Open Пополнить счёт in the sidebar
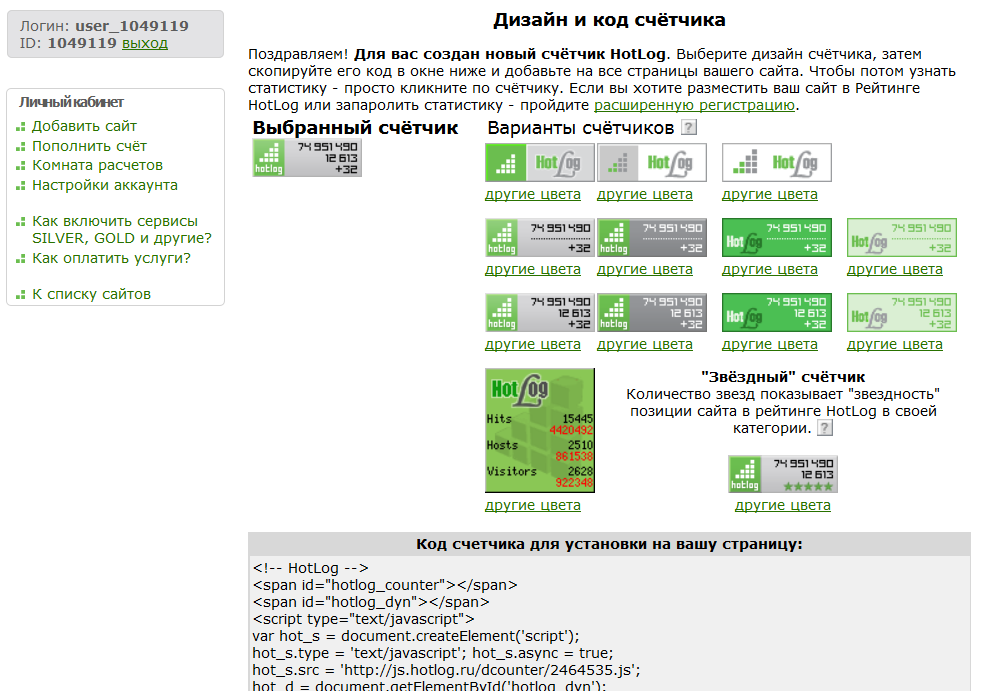988x691 pixels. coord(89,146)
